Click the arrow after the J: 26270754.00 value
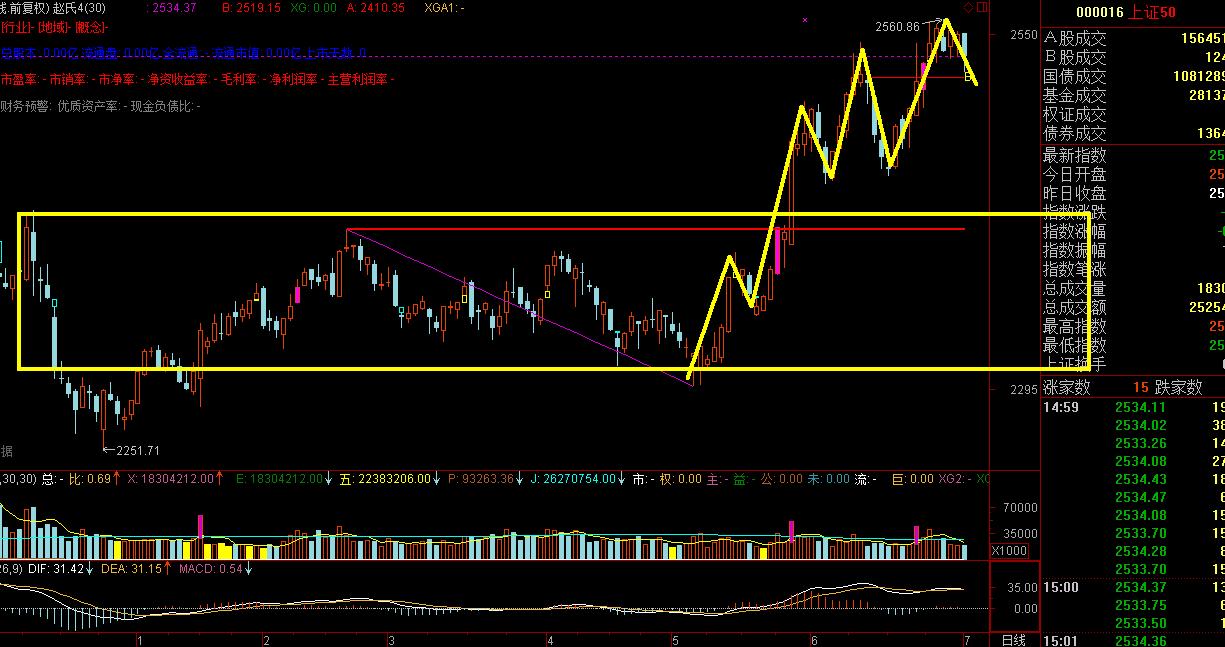The image size is (1225, 647). pos(622,480)
